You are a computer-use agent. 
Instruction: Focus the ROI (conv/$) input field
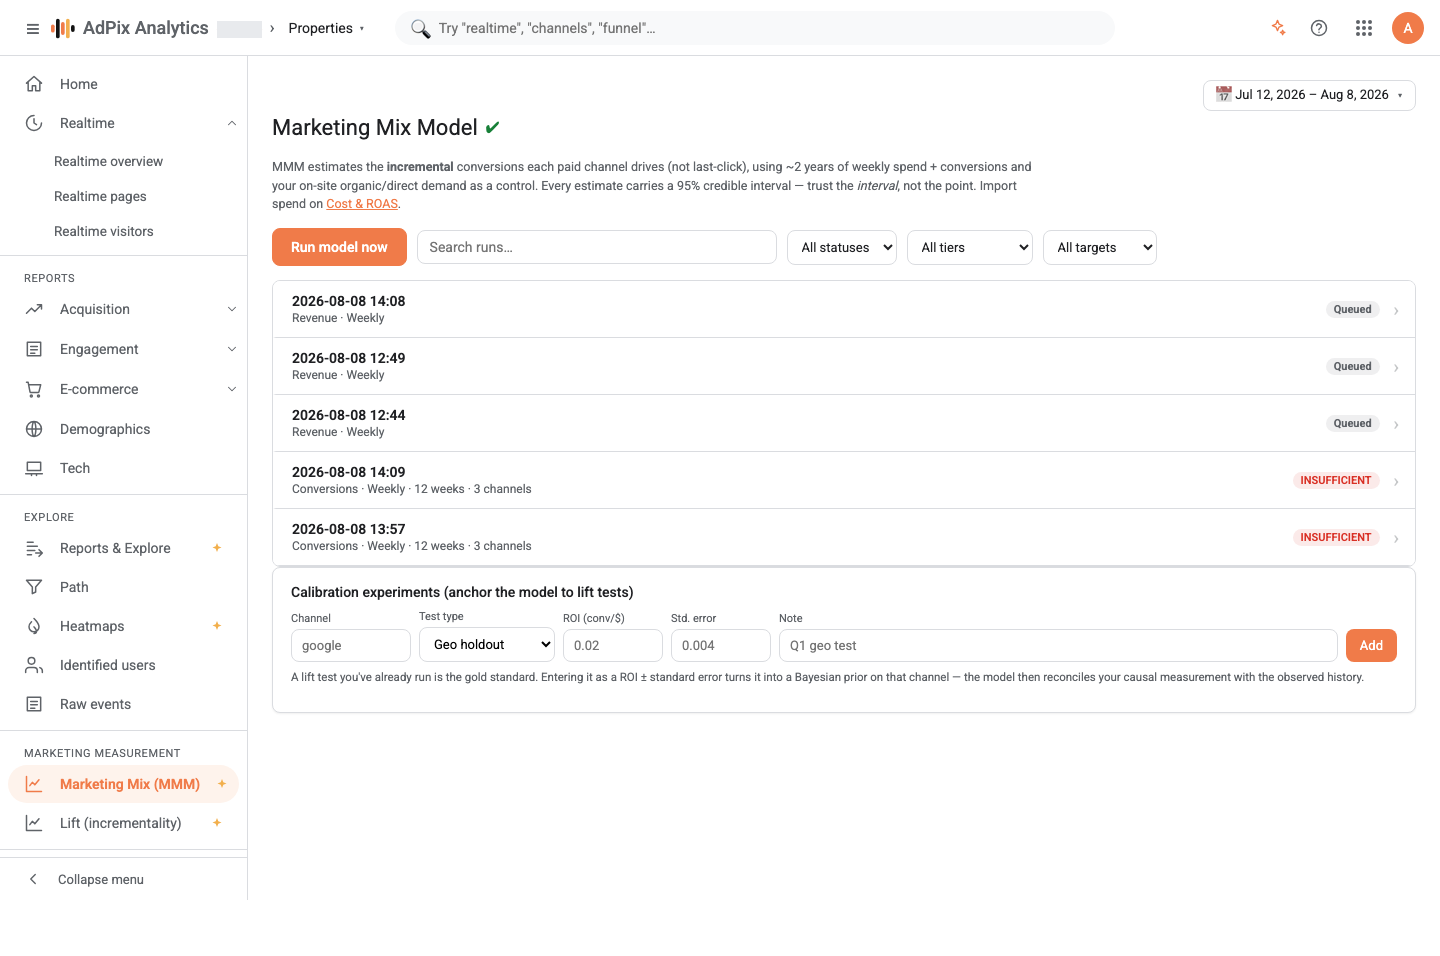pyautogui.click(x=613, y=645)
